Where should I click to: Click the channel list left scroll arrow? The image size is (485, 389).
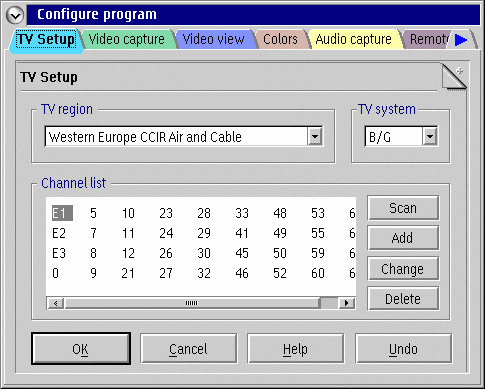[x=56, y=303]
